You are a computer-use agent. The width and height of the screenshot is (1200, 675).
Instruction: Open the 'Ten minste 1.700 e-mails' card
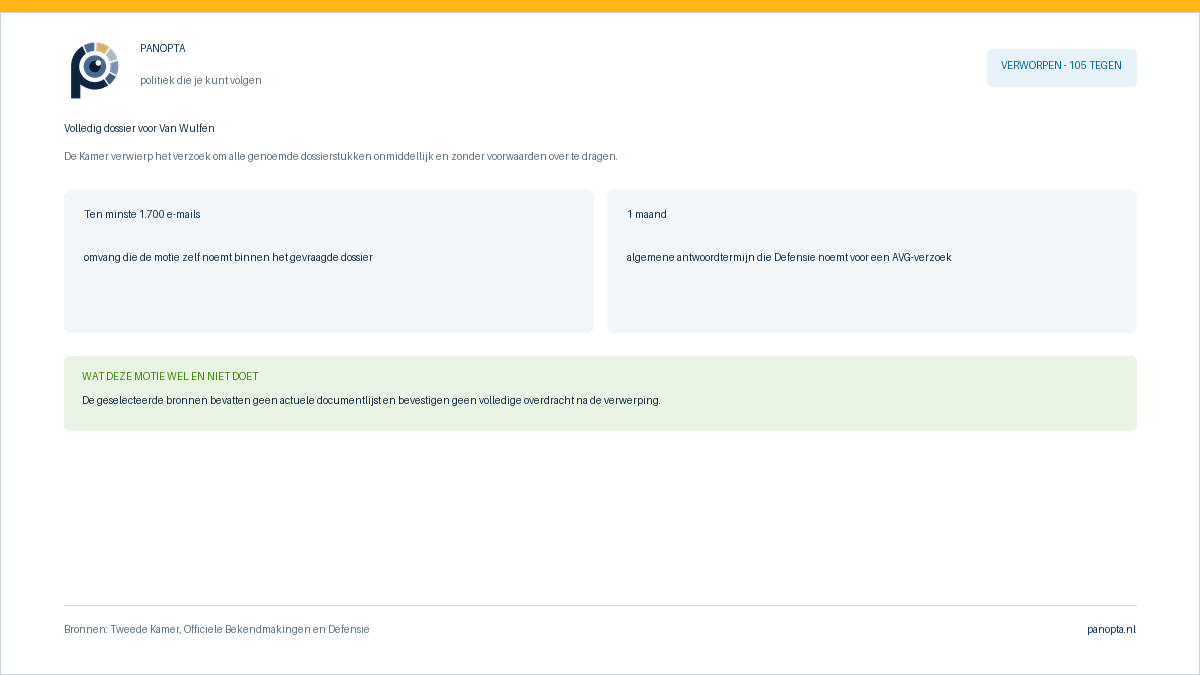(x=329, y=261)
